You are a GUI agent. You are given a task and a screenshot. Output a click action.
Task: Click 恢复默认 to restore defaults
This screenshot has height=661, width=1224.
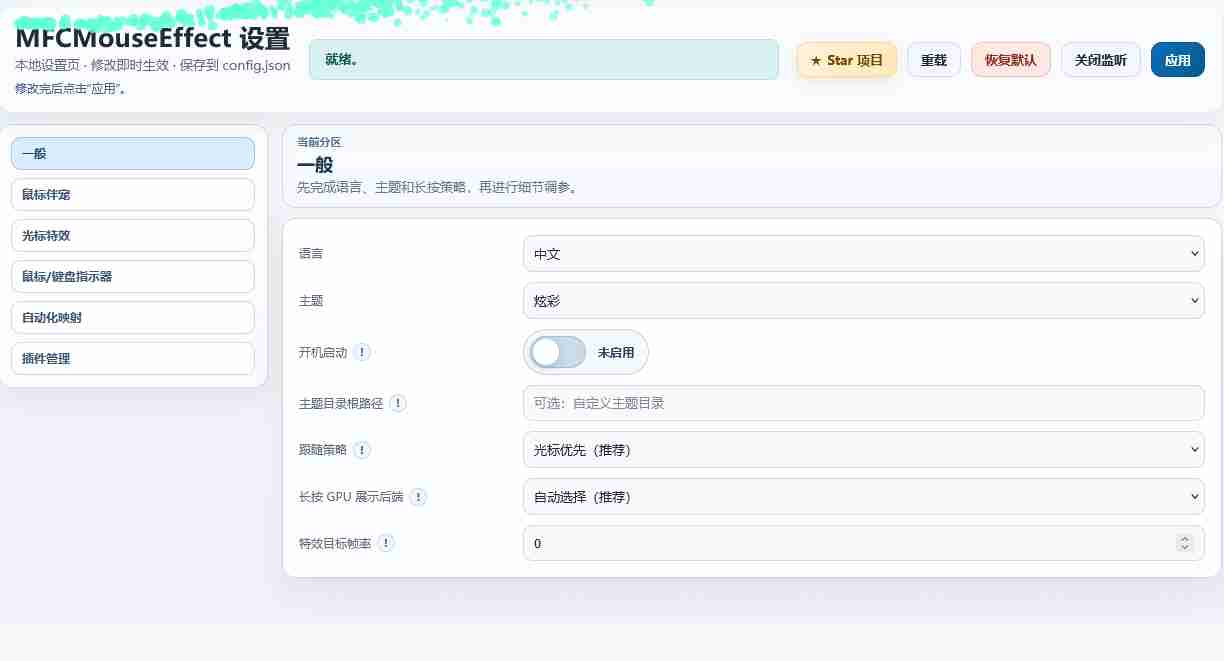click(x=1010, y=59)
